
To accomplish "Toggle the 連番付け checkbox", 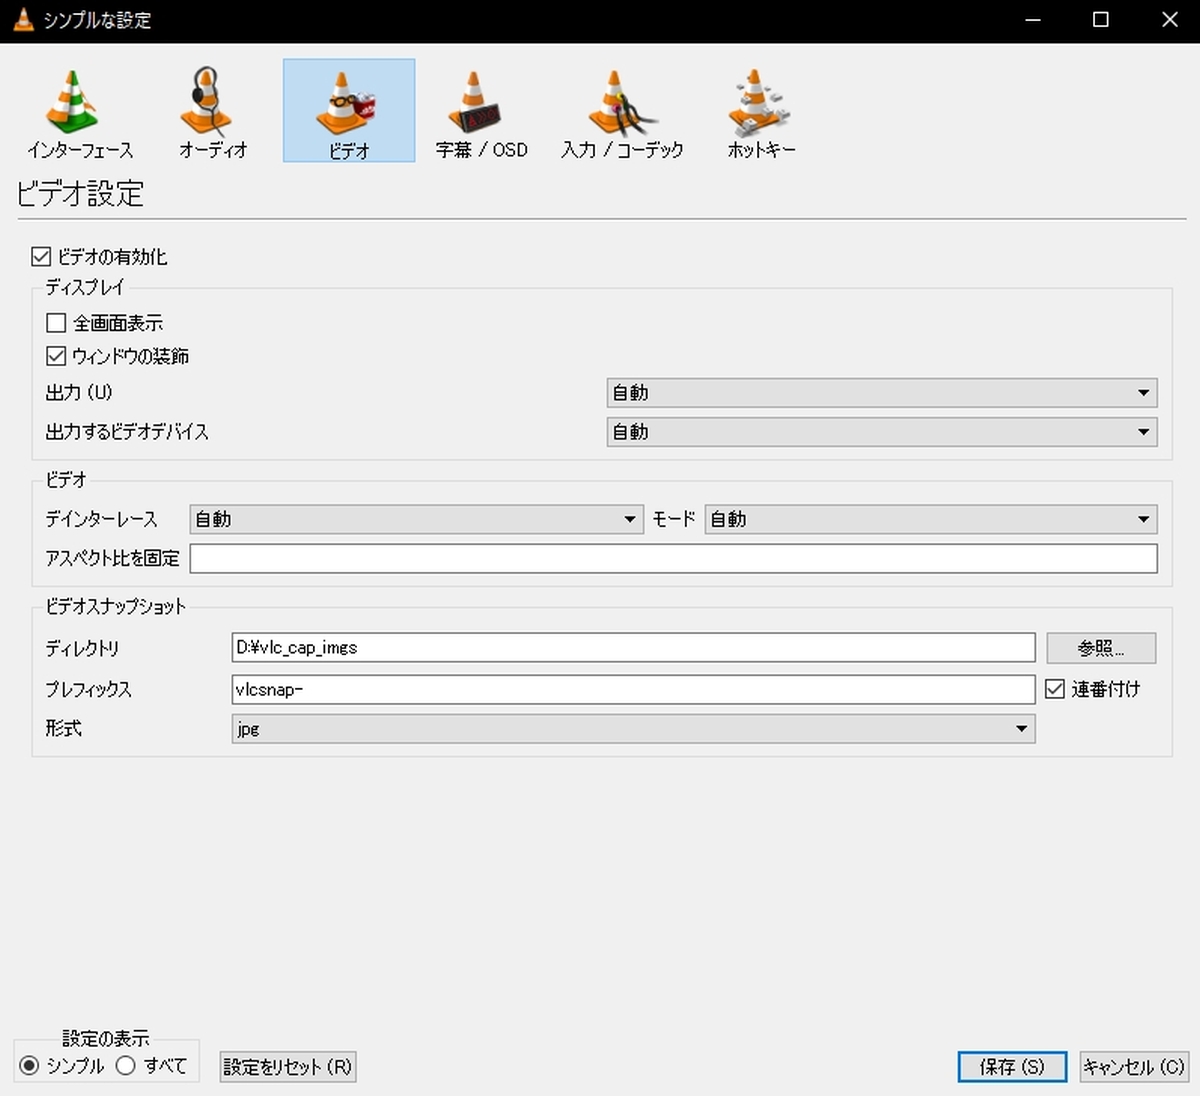I will (x=1055, y=689).
